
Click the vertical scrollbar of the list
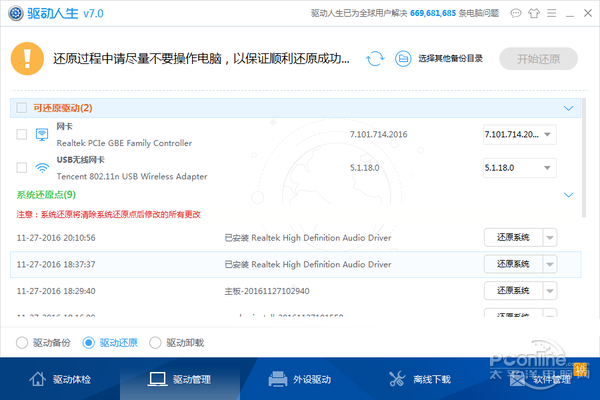(x=584, y=158)
